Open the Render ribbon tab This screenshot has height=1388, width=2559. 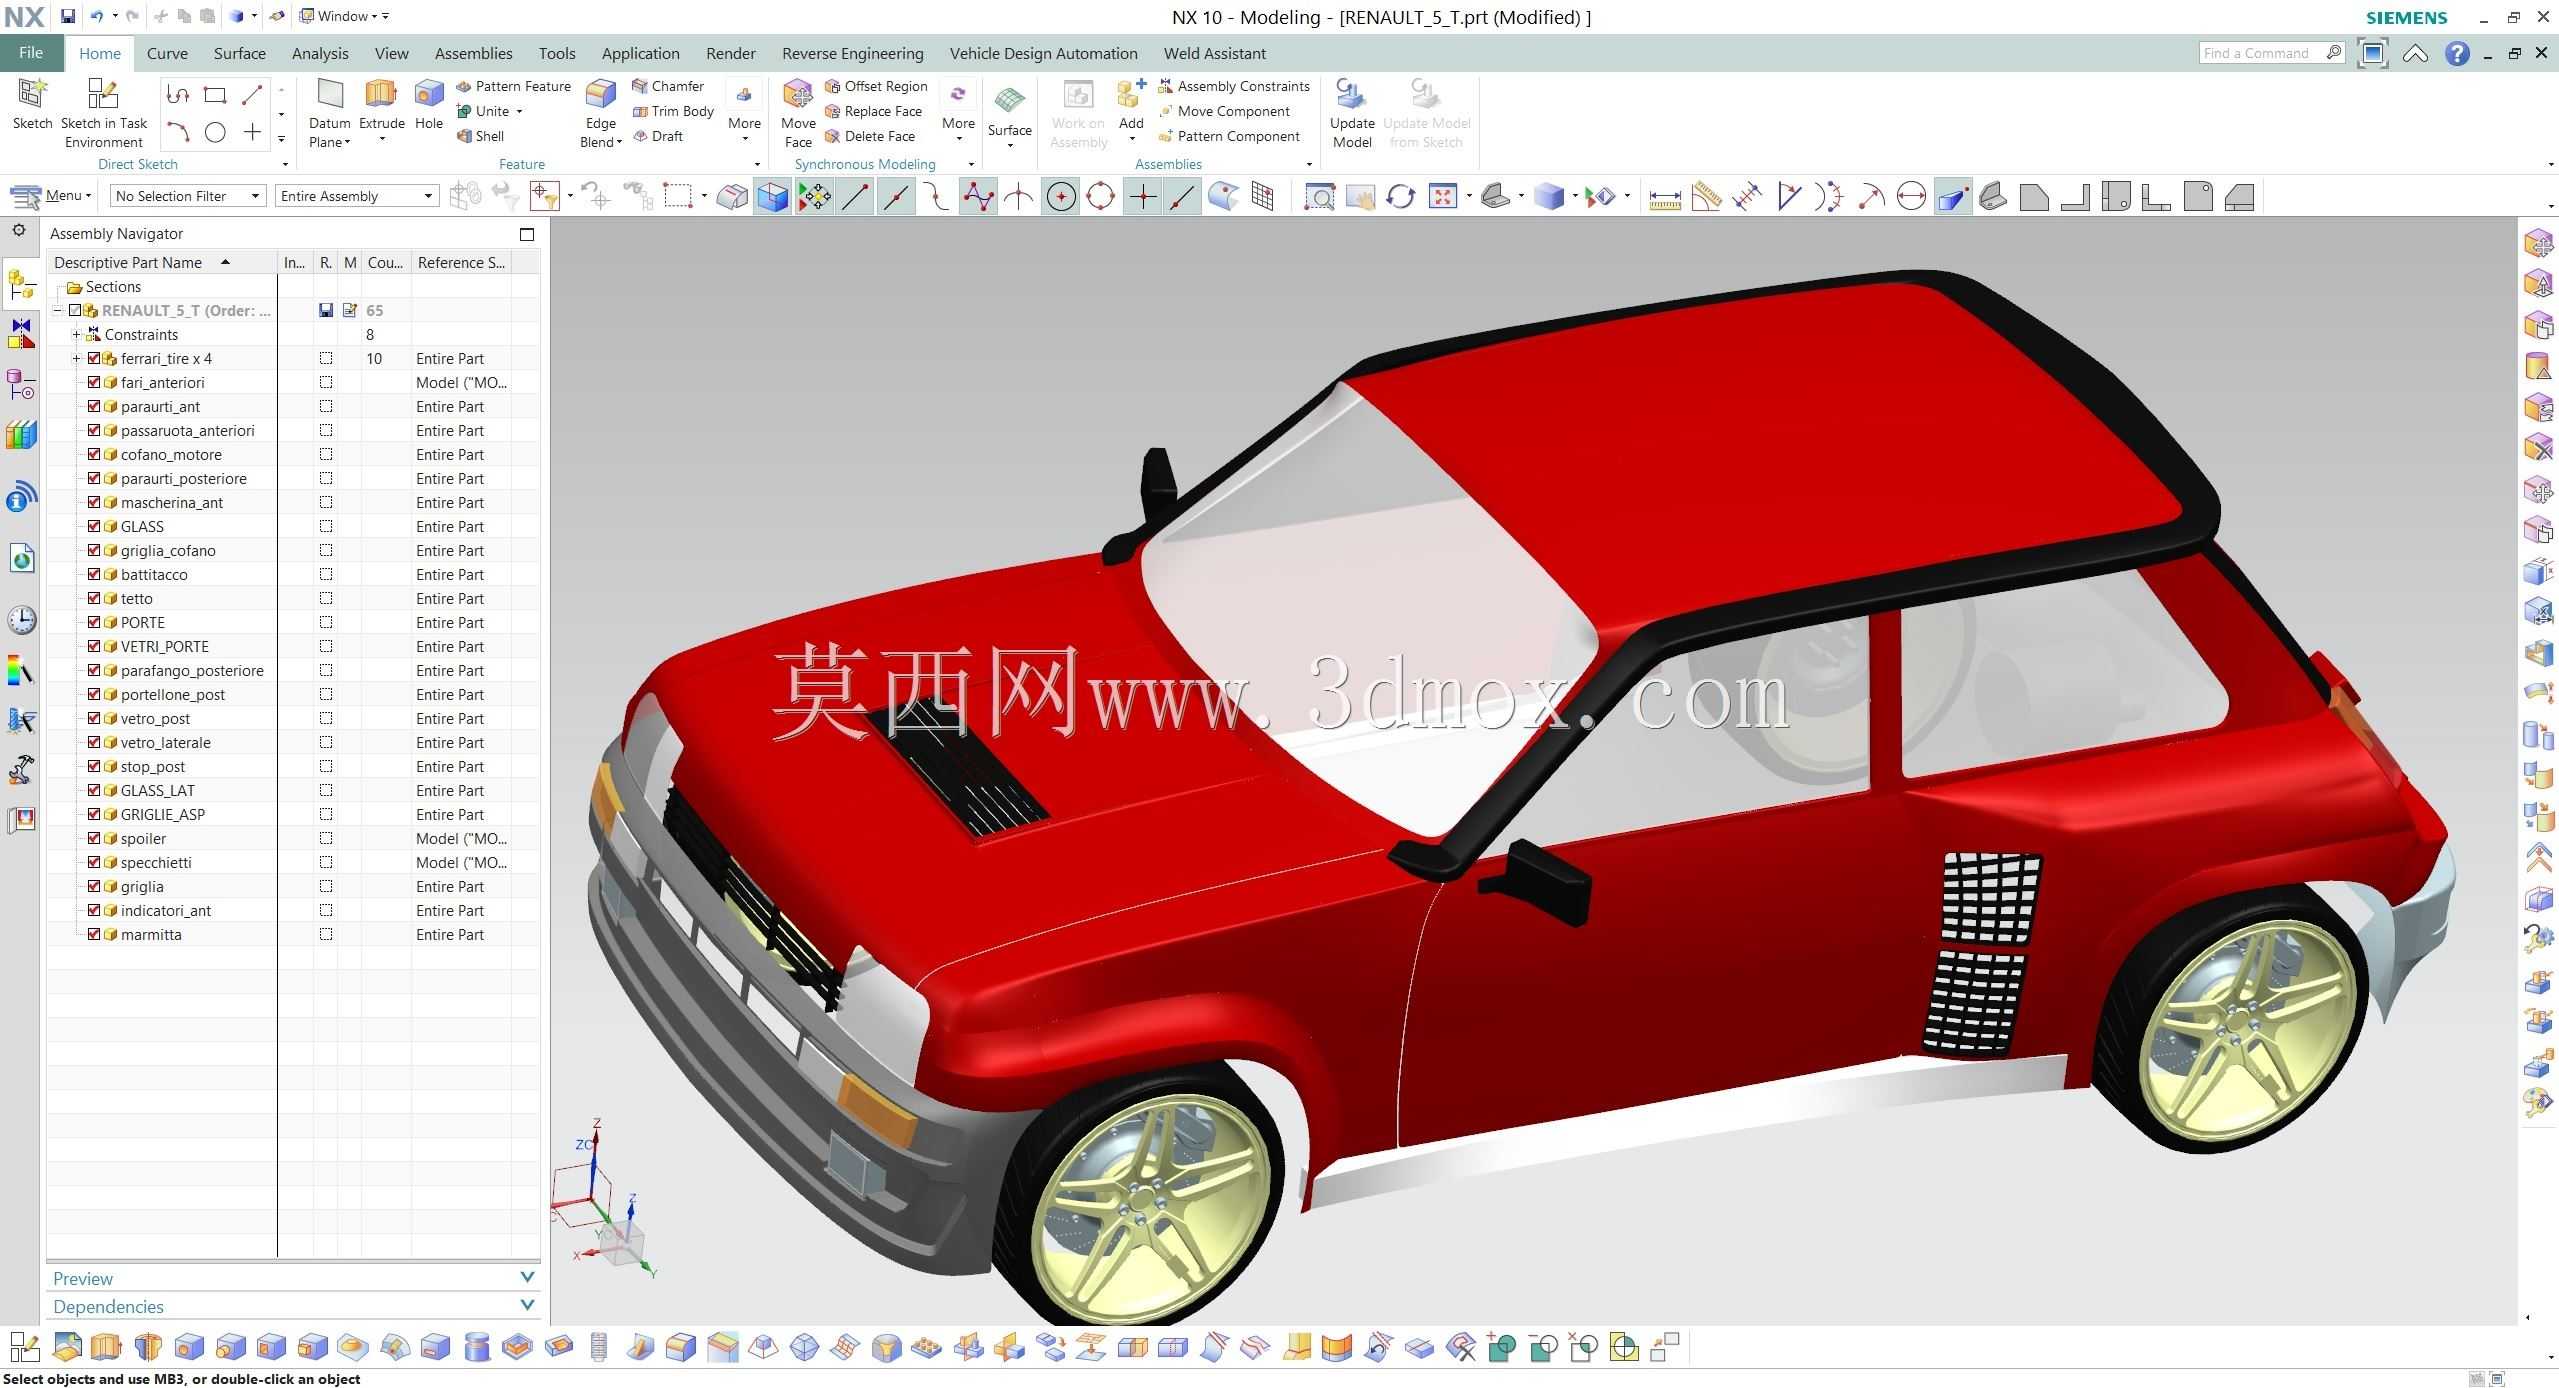pyautogui.click(x=730, y=53)
